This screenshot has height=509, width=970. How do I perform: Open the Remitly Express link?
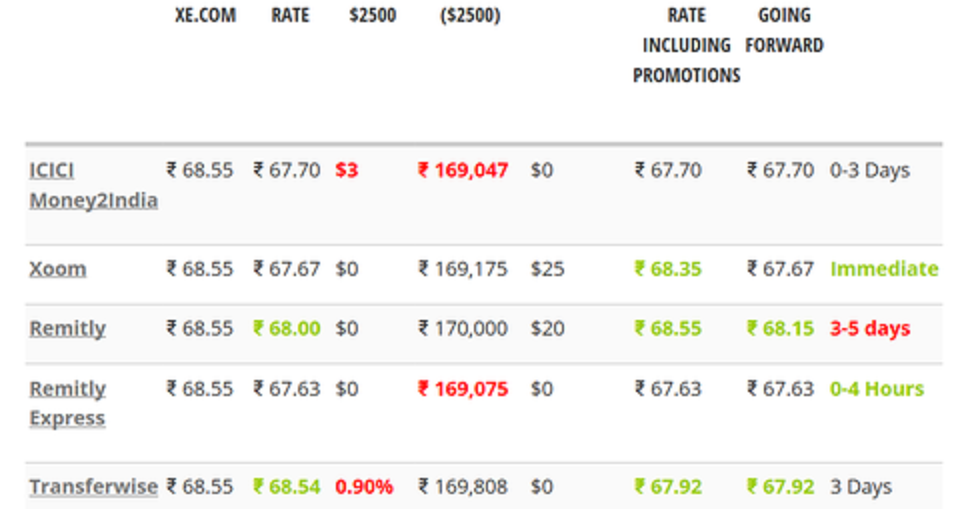pos(68,403)
